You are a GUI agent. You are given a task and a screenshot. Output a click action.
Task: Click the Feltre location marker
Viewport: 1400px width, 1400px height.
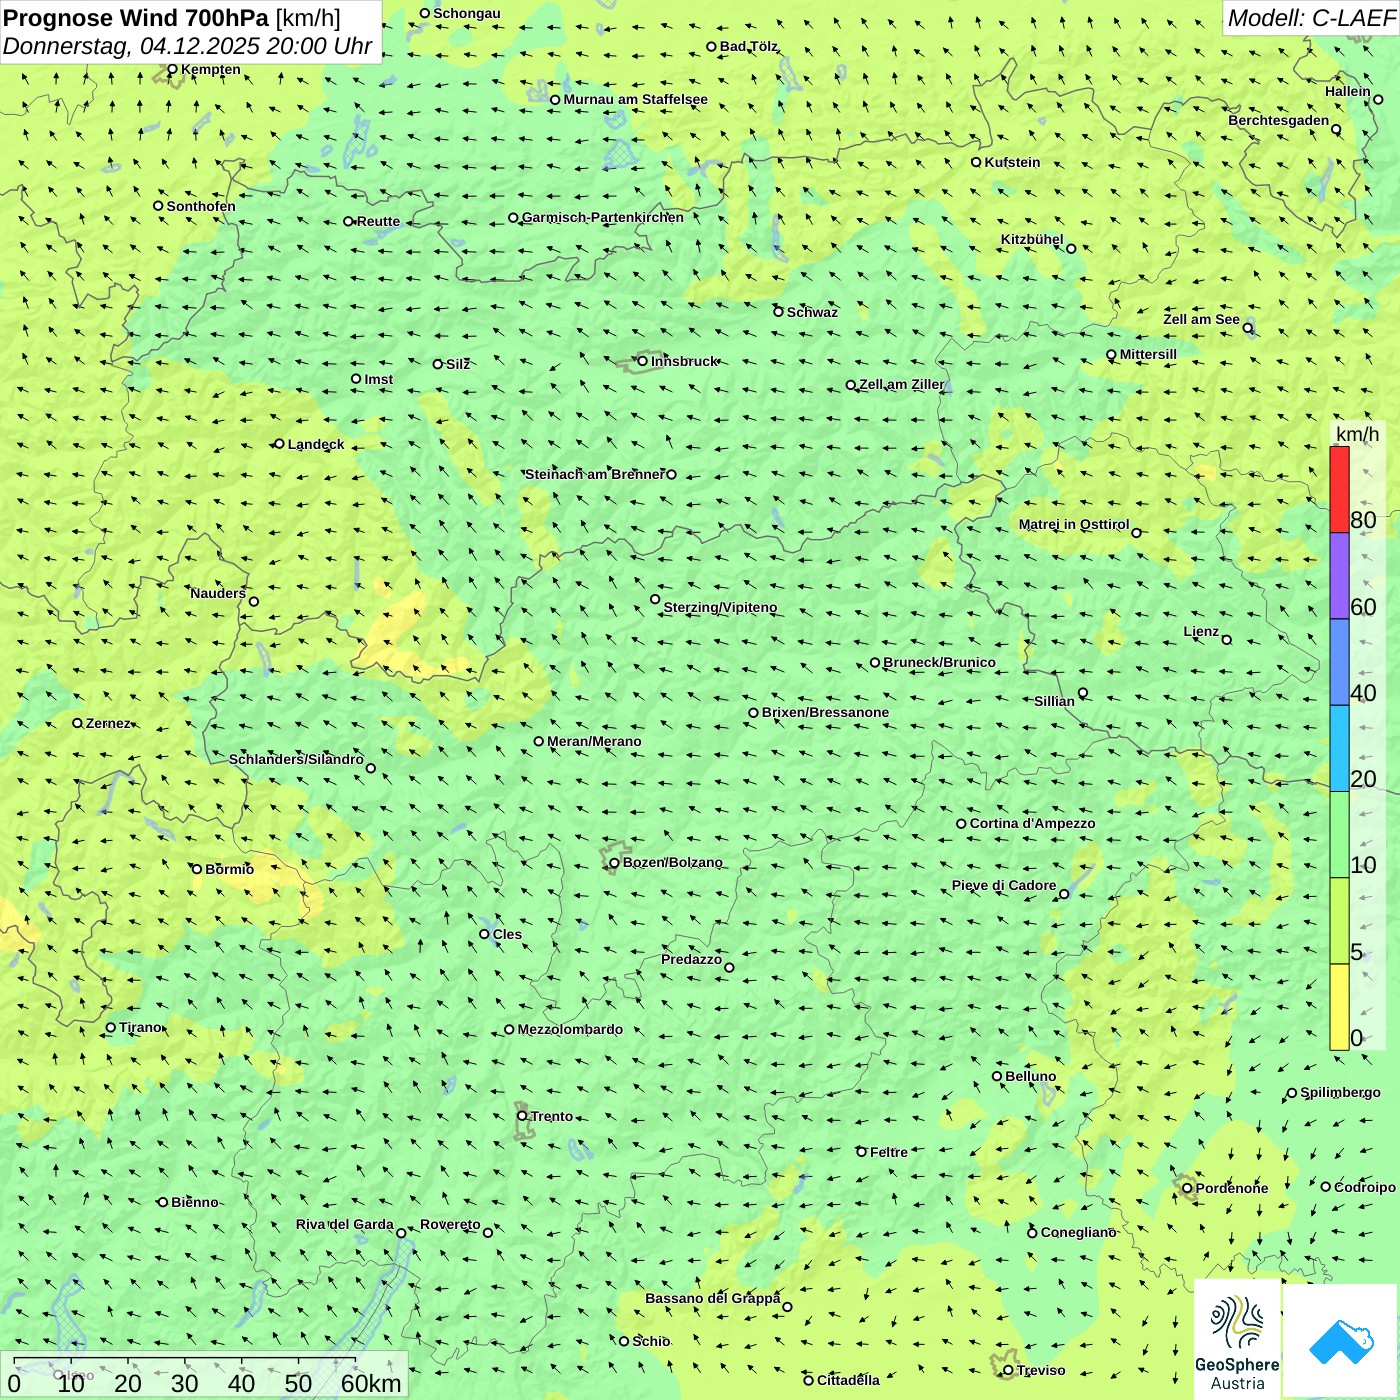(862, 1152)
